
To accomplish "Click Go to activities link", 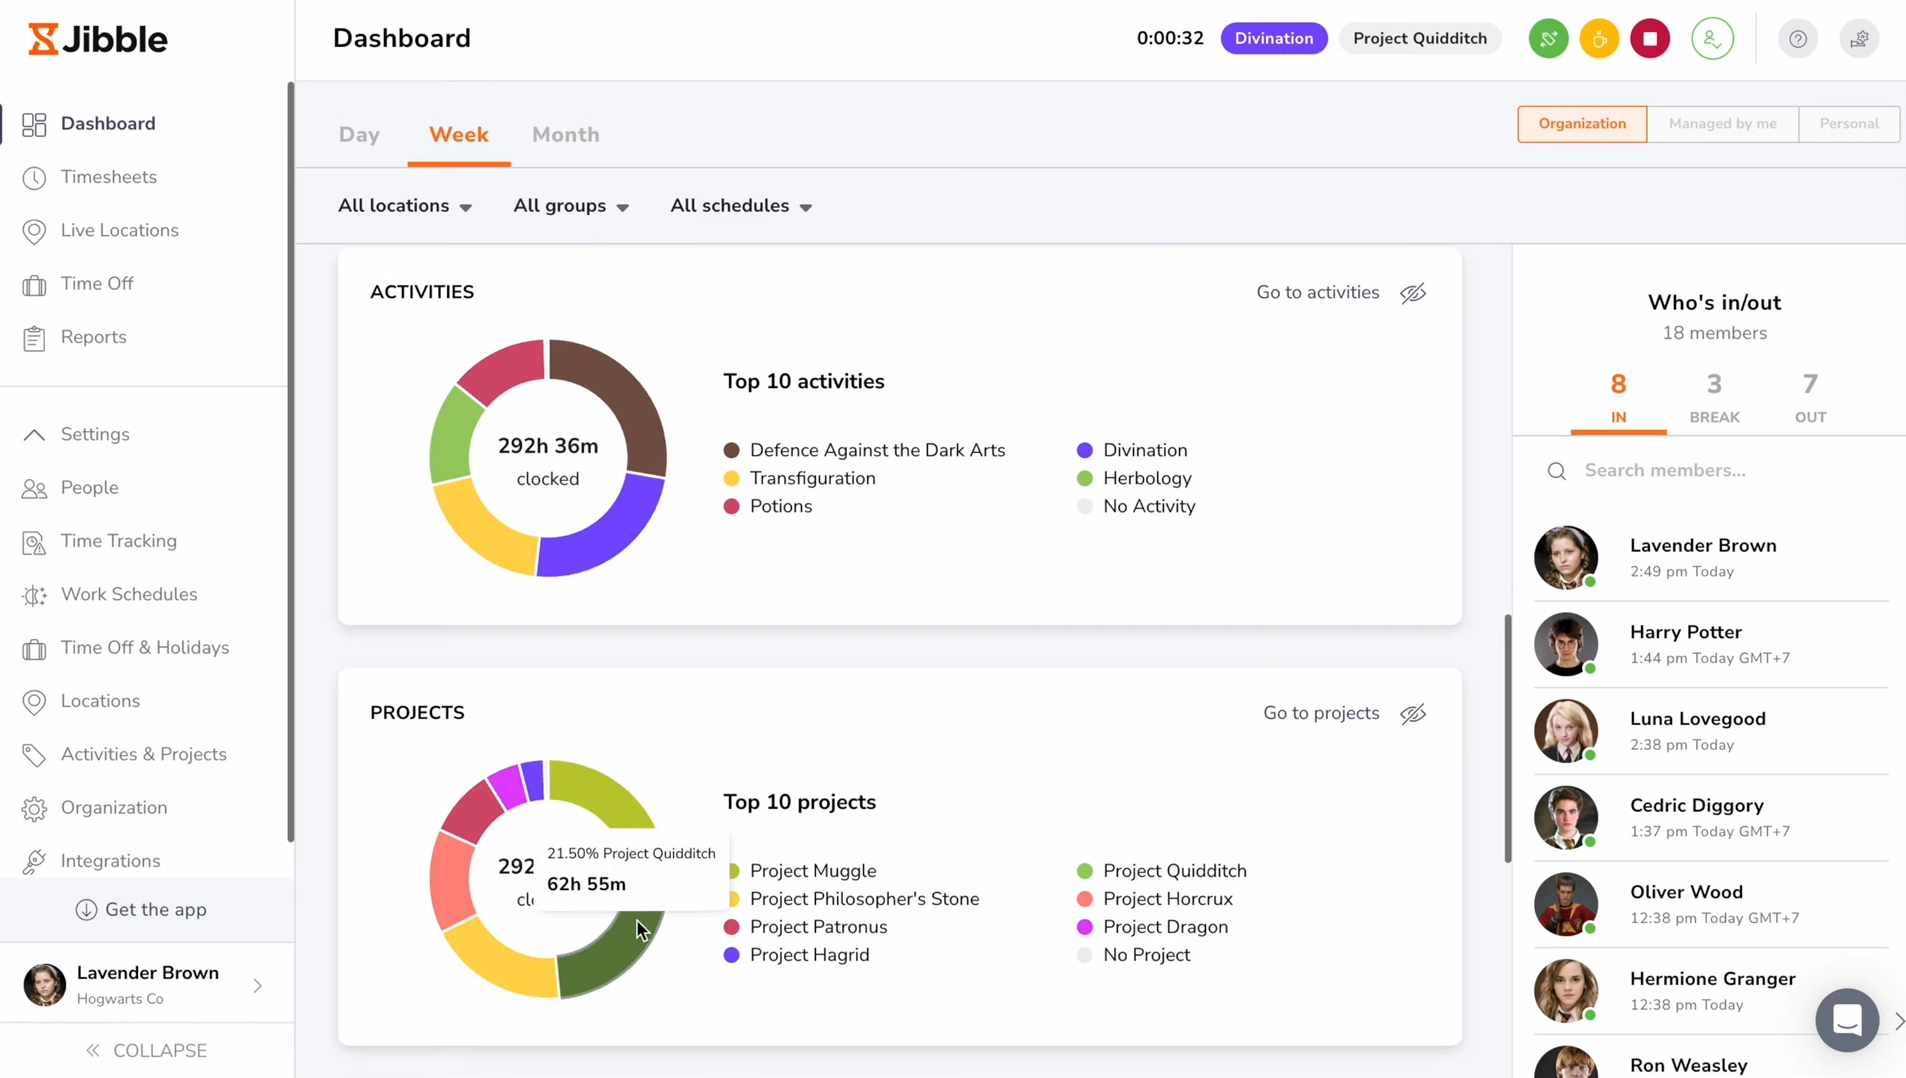I will pyautogui.click(x=1317, y=293).
